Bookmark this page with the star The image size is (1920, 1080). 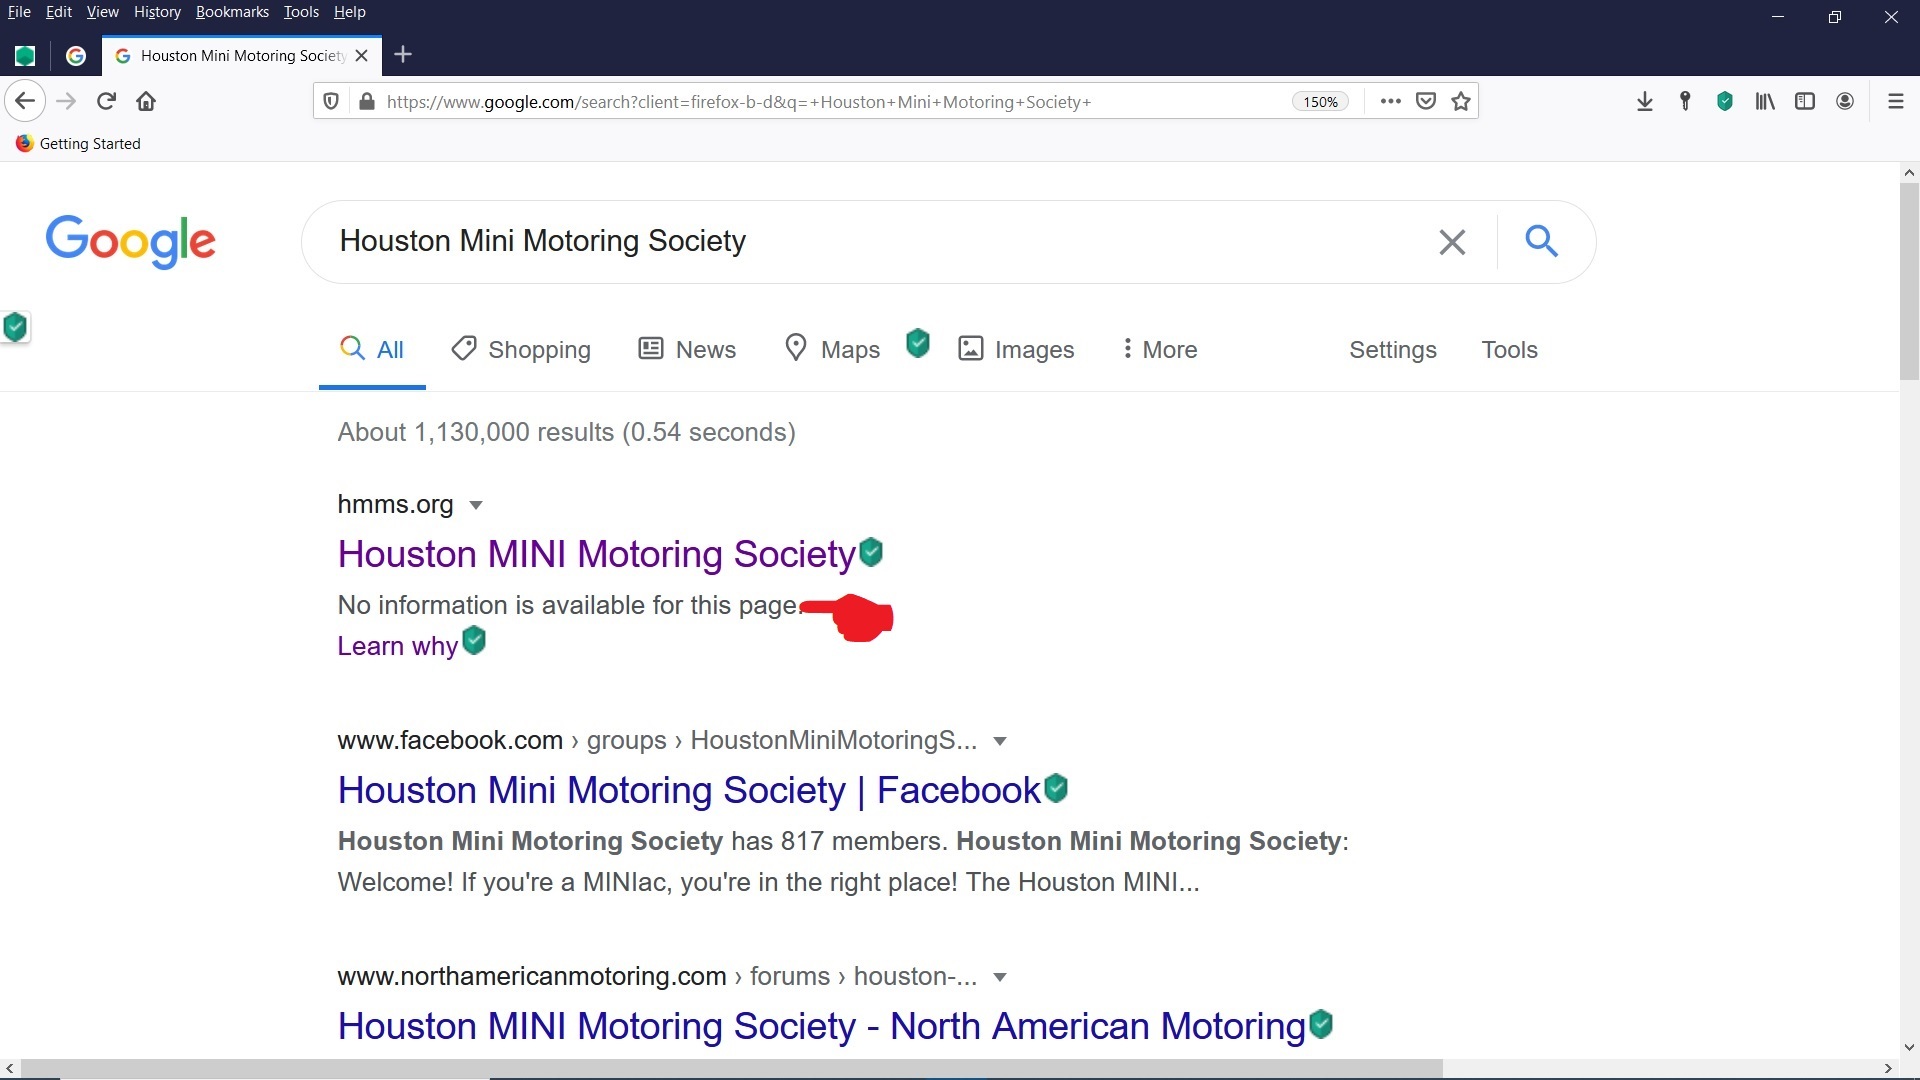click(1461, 101)
